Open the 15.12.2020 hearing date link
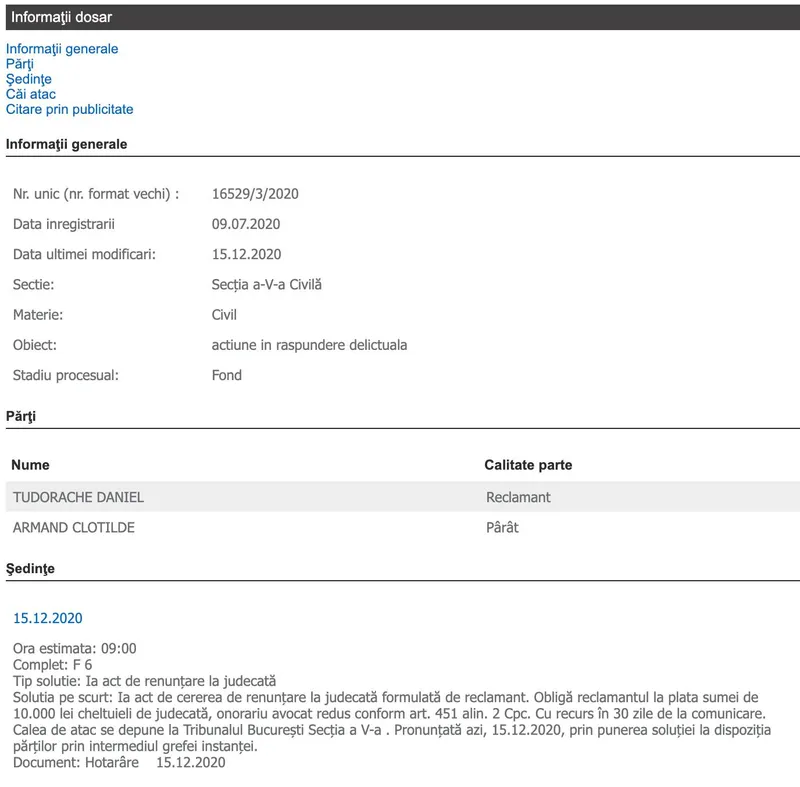800x787 pixels. [48, 619]
